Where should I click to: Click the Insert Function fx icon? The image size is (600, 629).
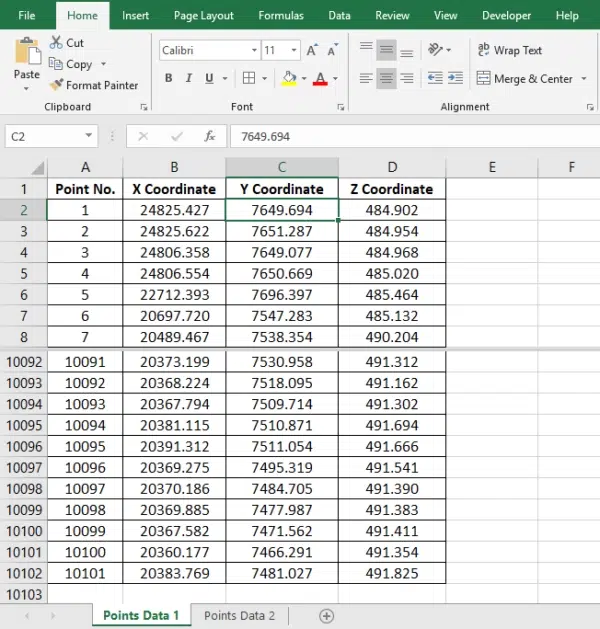(x=209, y=136)
